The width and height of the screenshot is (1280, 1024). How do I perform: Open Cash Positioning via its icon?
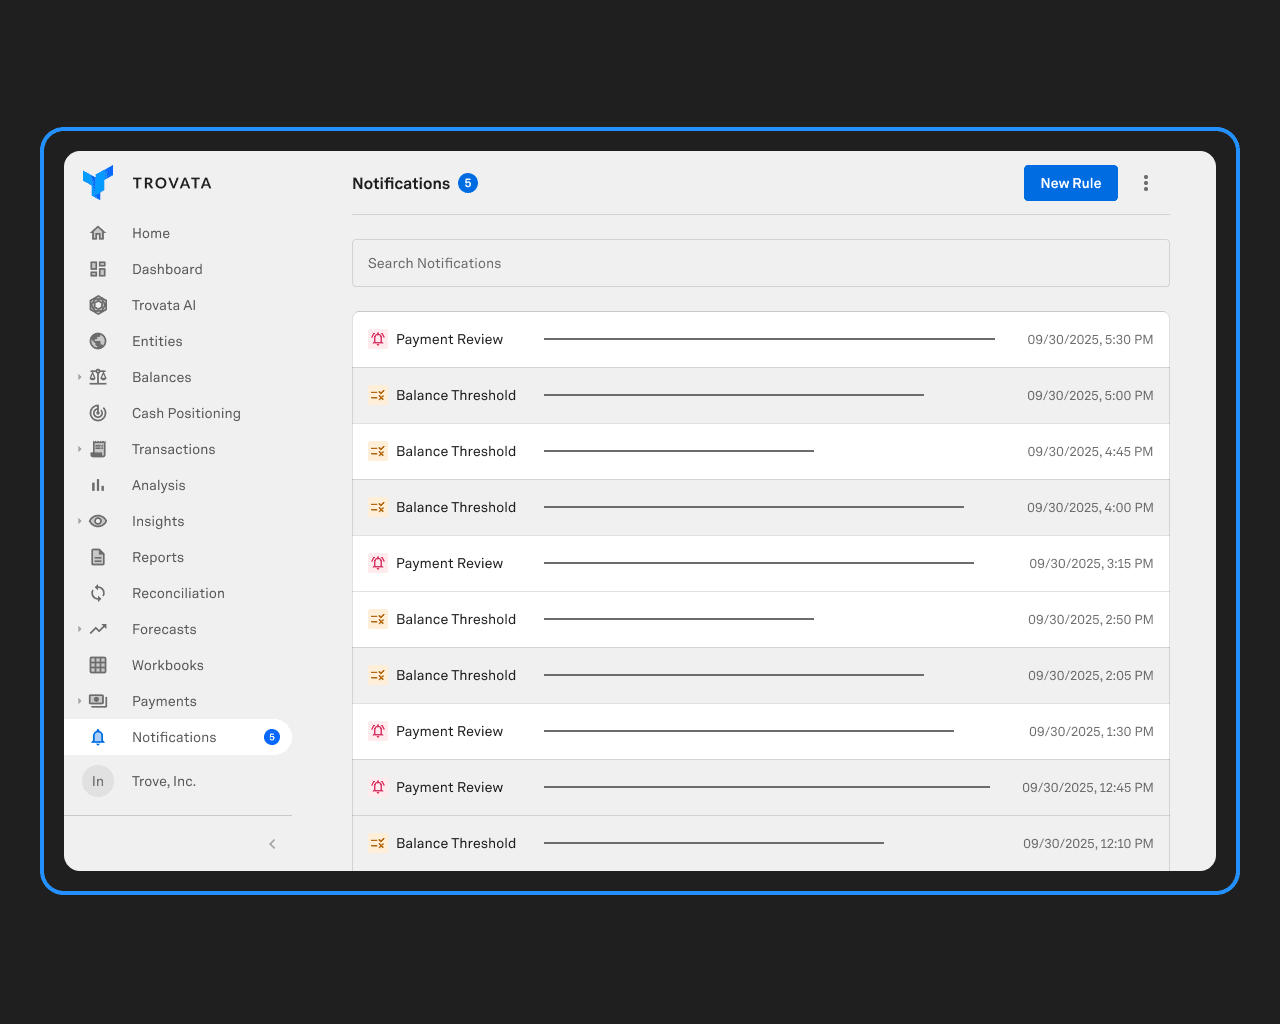click(97, 412)
